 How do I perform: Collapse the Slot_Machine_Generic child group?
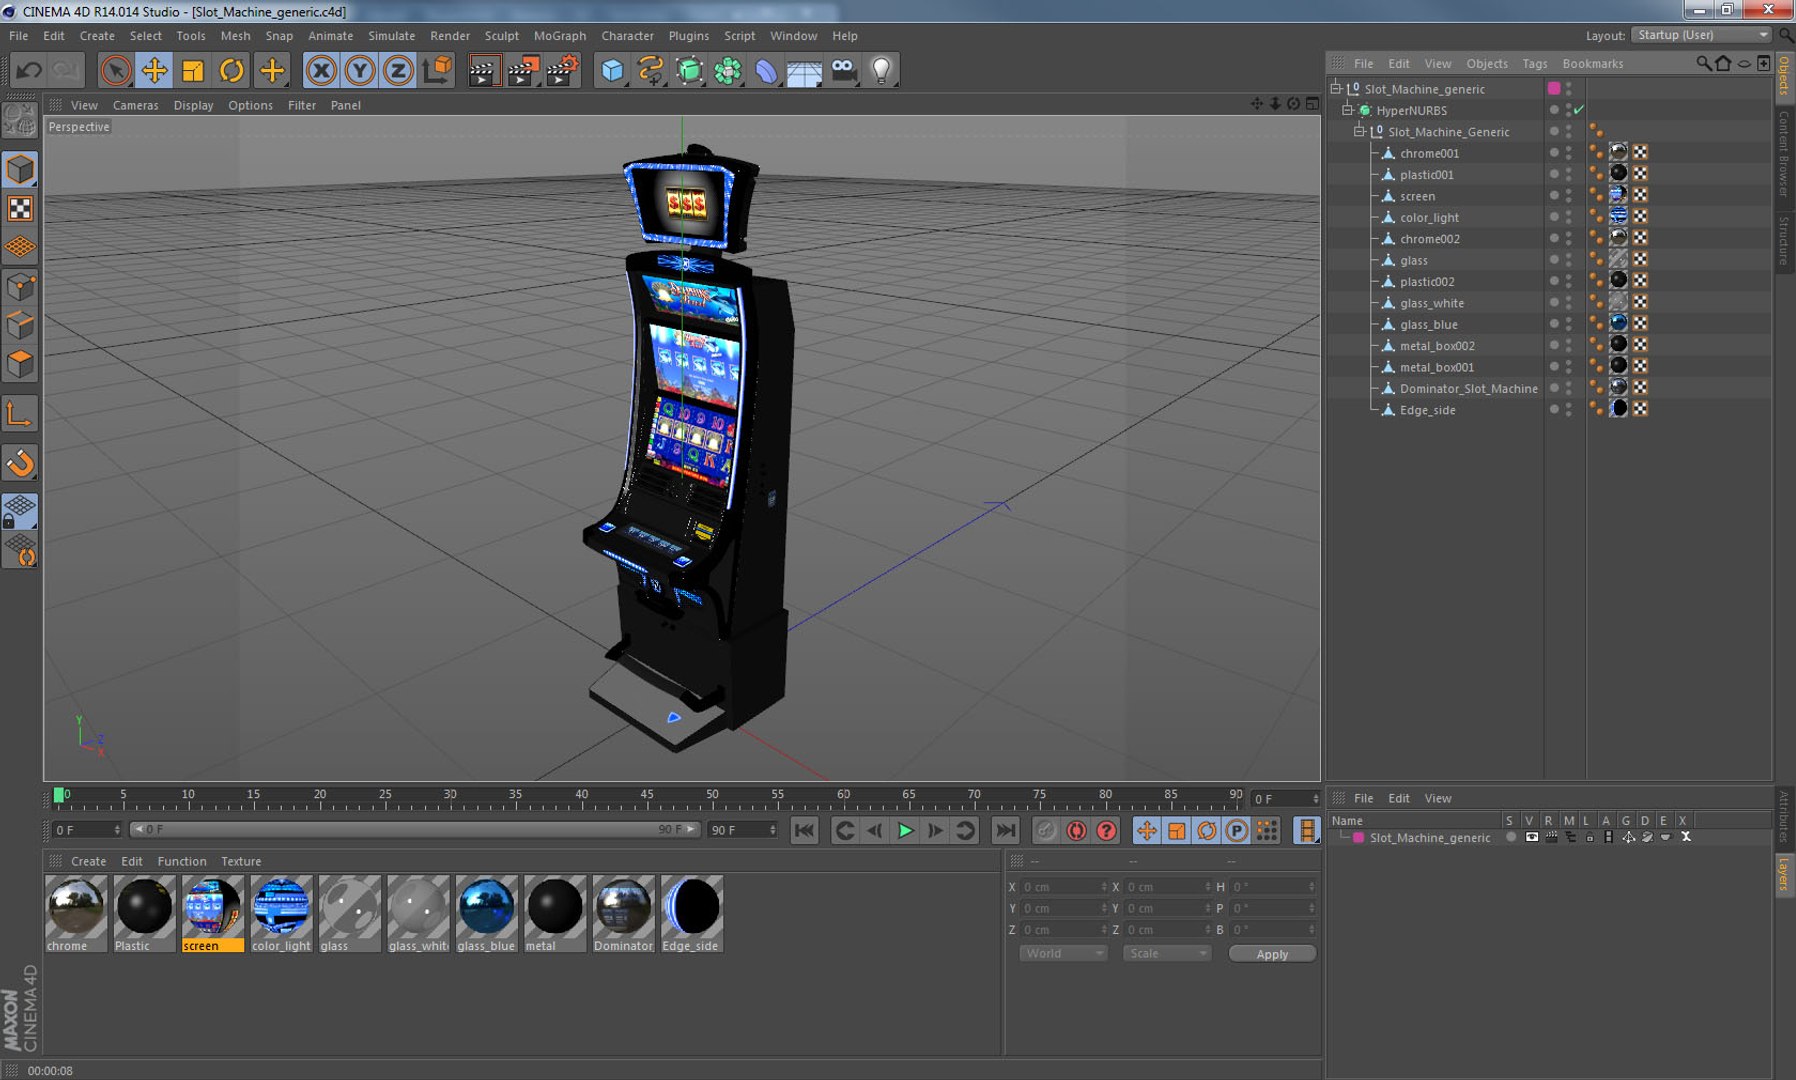point(1360,131)
